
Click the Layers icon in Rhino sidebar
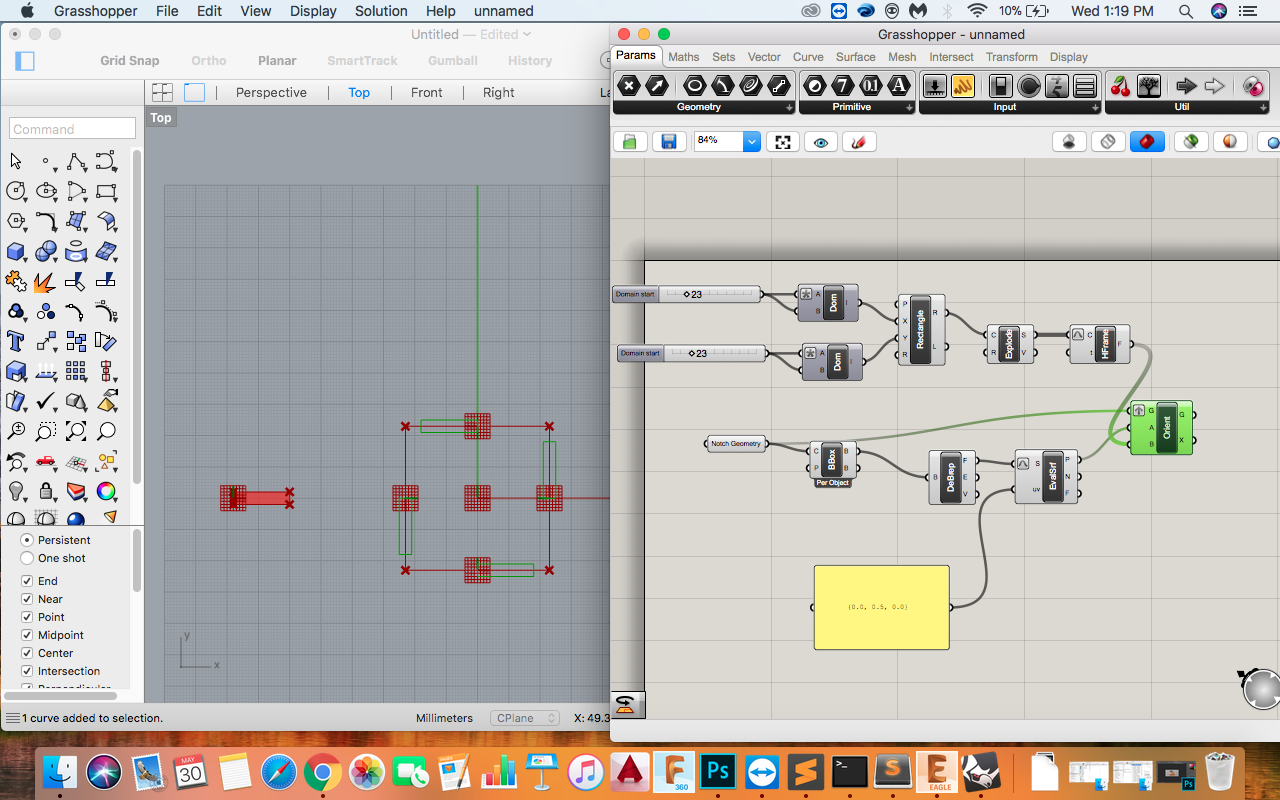[x=76, y=492]
